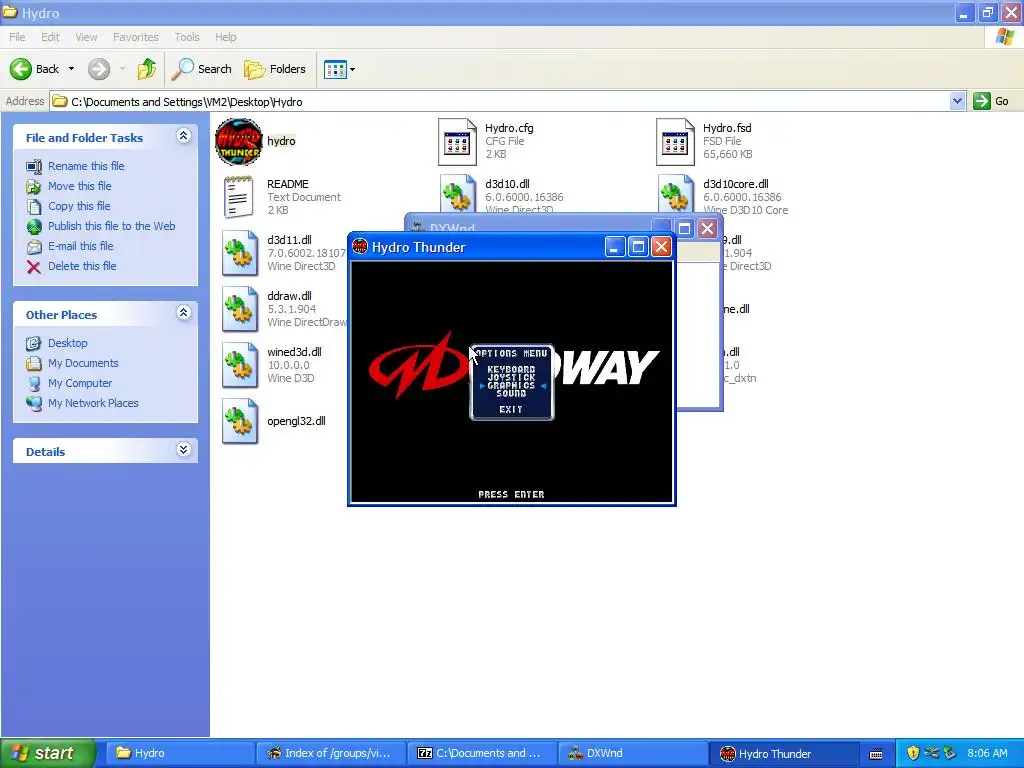
Task: Go up one folder level
Action: (147, 69)
